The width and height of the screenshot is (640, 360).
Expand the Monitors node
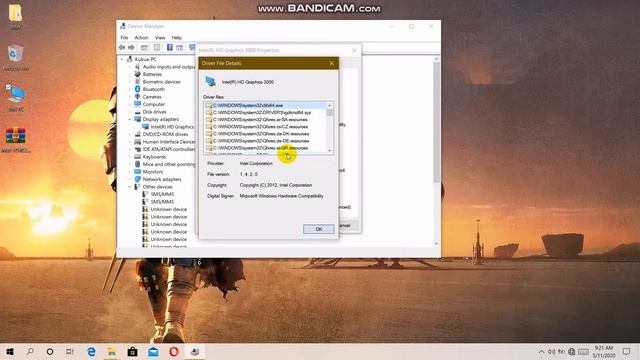130,172
